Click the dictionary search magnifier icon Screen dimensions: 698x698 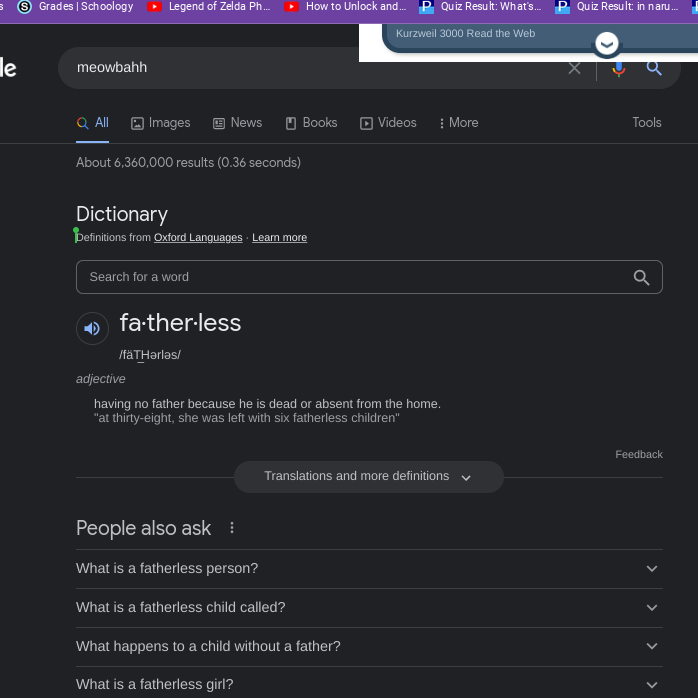[x=641, y=277]
